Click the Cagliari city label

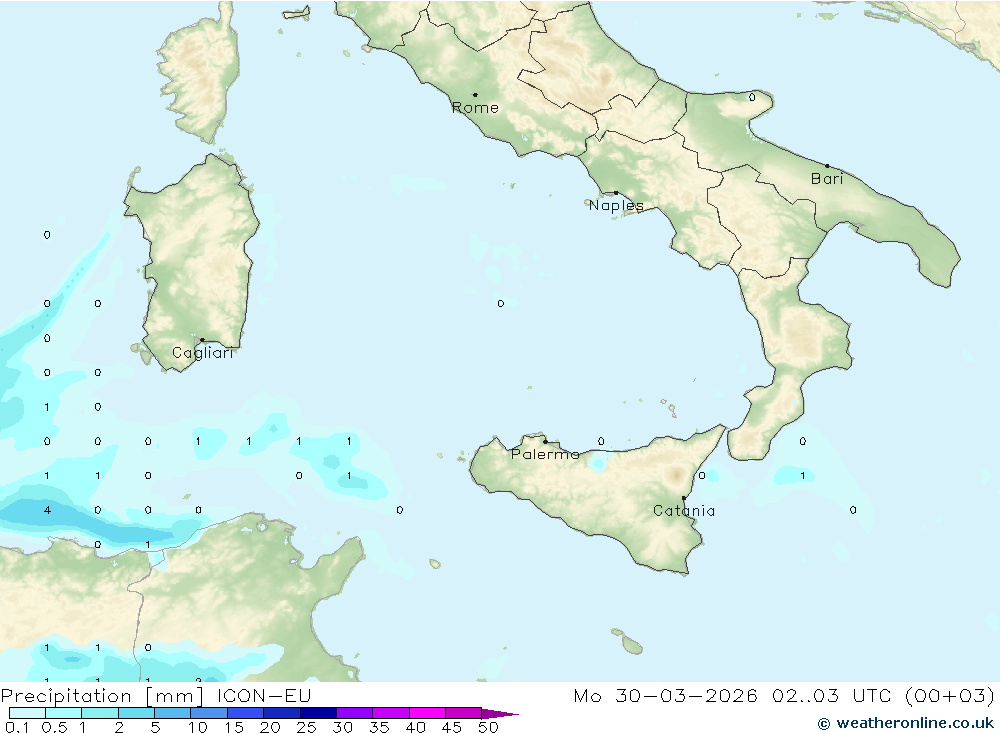tap(202, 353)
